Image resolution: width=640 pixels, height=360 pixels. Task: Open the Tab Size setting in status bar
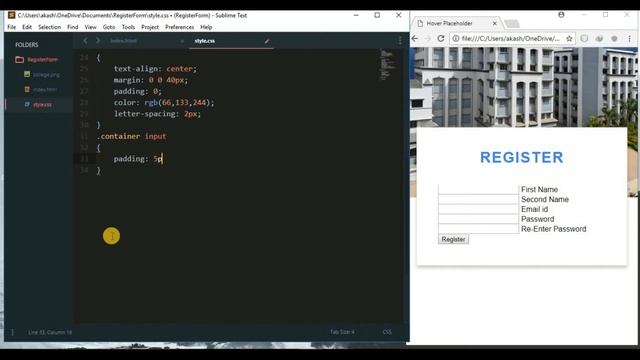(x=342, y=332)
